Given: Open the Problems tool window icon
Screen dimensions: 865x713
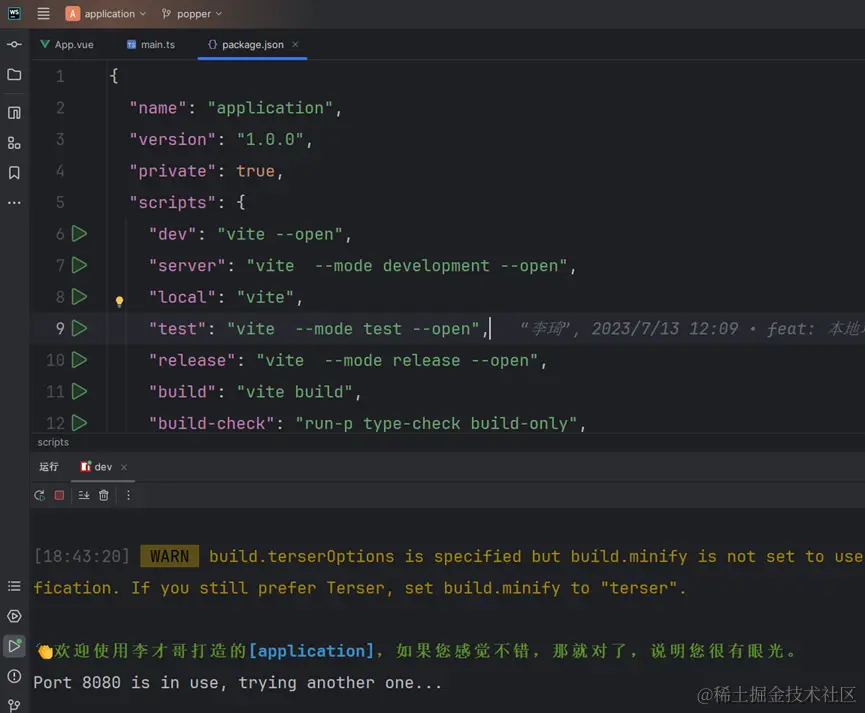Looking at the screenshot, I should tap(14, 676).
